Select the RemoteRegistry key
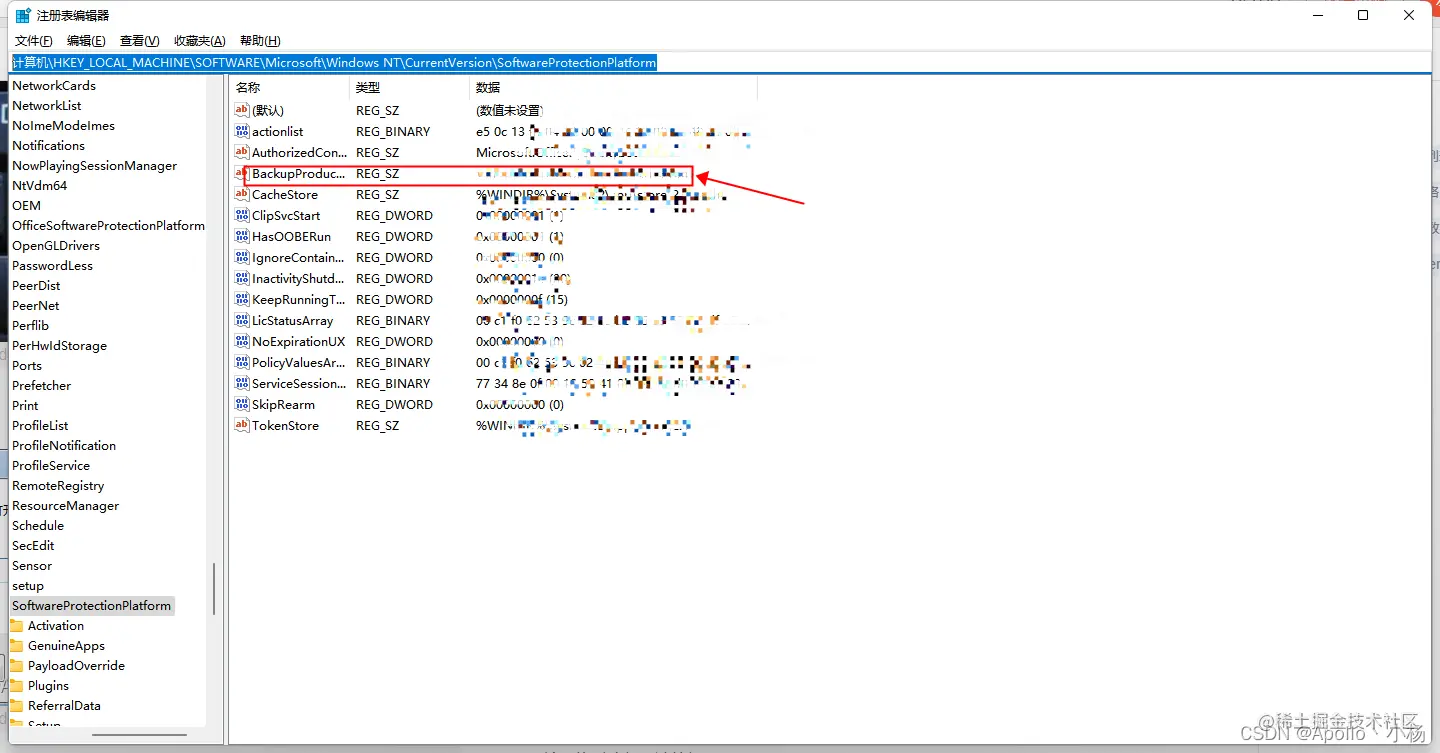 (x=58, y=485)
